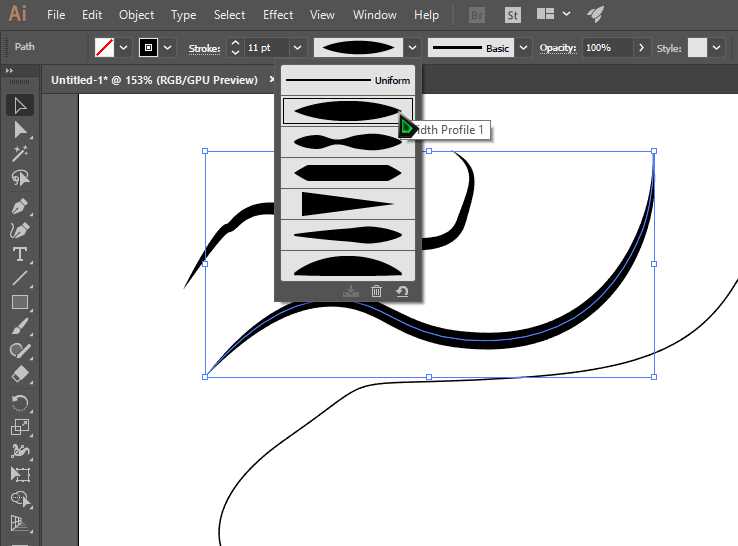Open the View menu
The height and width of the screenshot is (546, 738).
322,15
